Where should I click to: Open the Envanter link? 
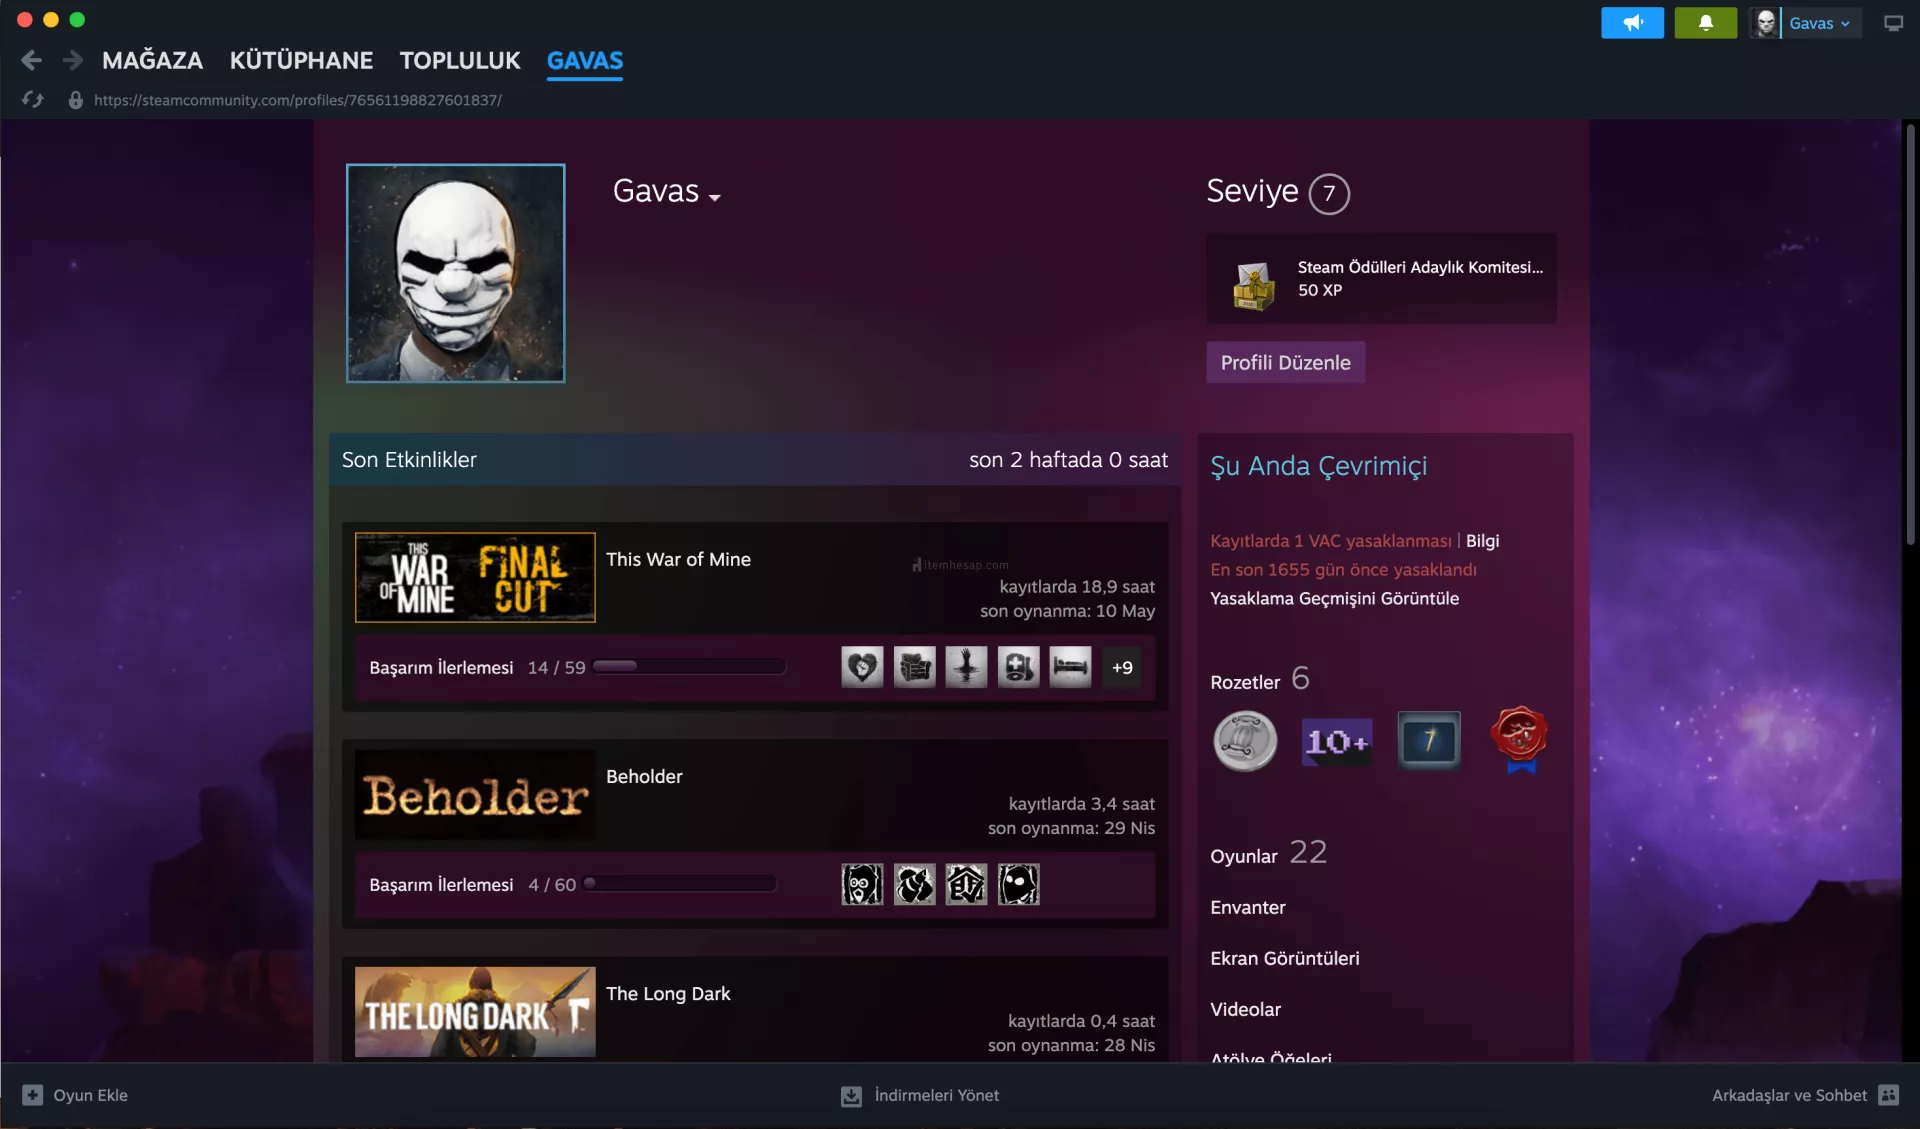(x=1247, y=907)
